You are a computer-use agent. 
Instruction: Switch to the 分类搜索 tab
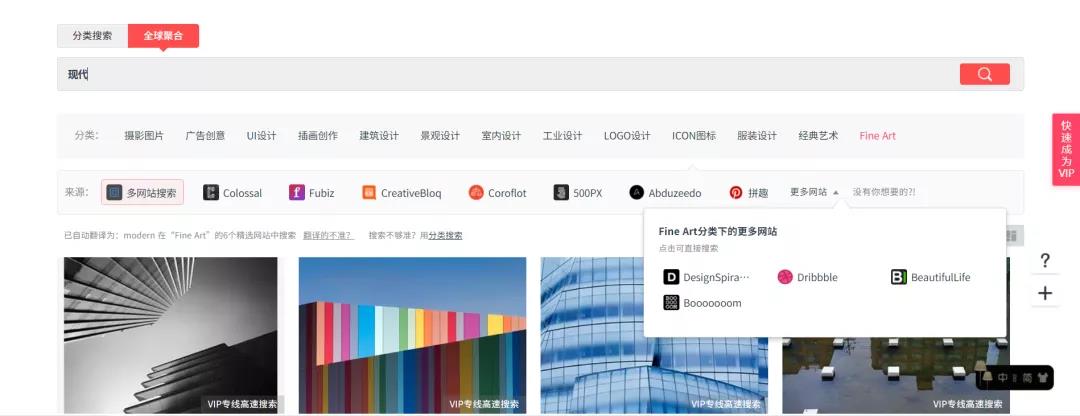tap(92, 35)
